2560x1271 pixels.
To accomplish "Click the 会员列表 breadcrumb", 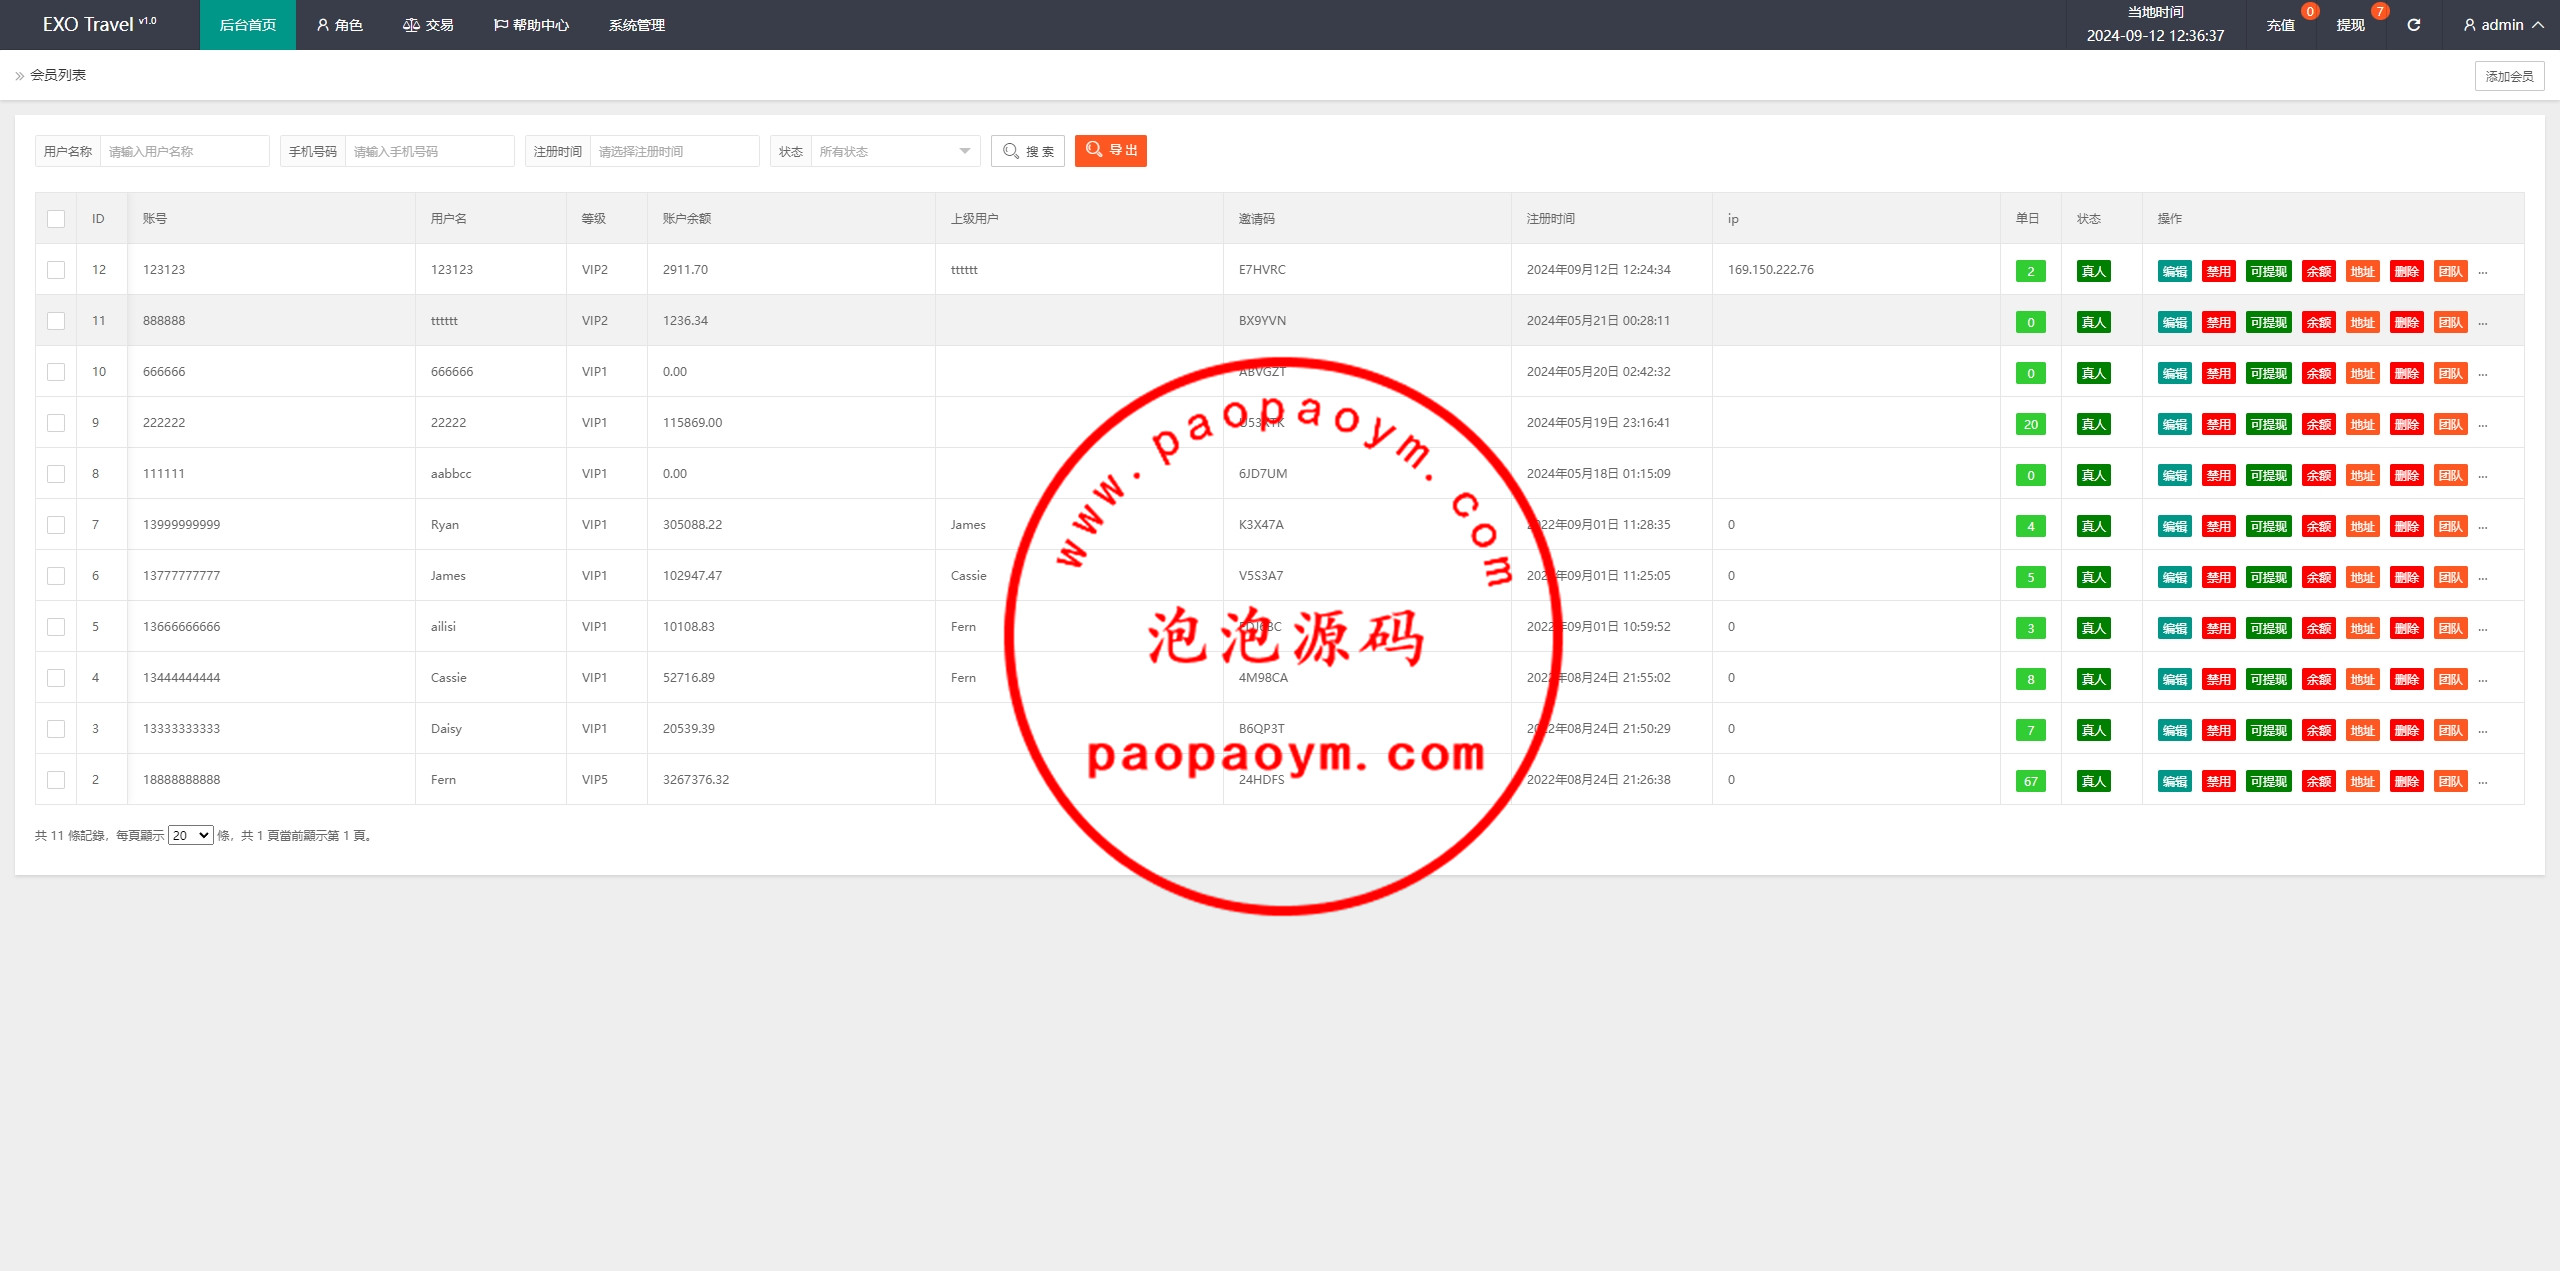I will (x=58, y=75).
